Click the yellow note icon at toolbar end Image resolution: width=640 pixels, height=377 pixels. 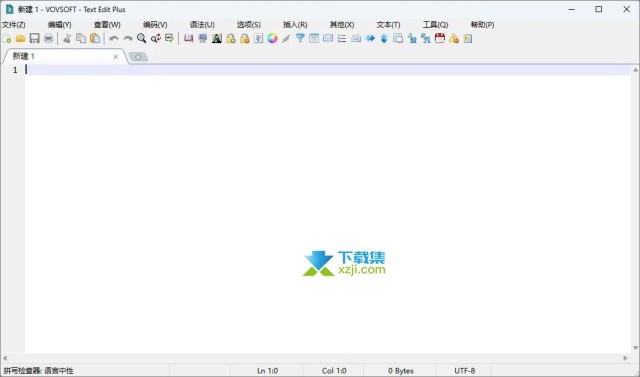pos(468,39)
